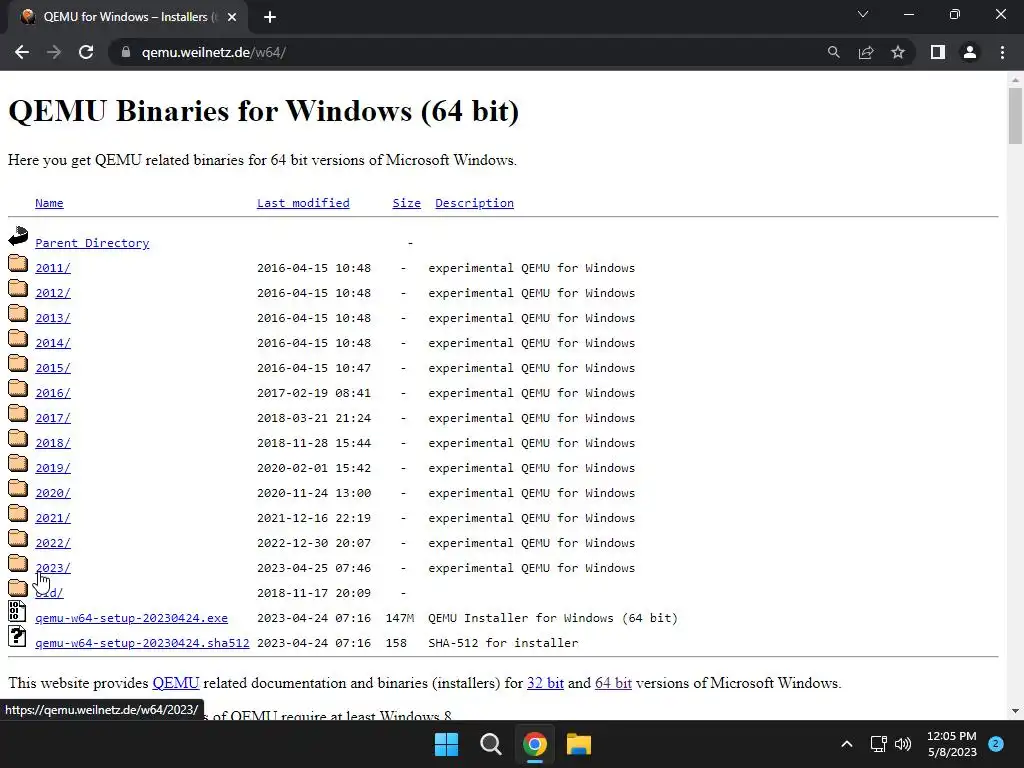Select the QEMU for Windows – Installers tab
Viewport: 1024px width, 768px height.
pyautogui.click(x=127, y=17)
